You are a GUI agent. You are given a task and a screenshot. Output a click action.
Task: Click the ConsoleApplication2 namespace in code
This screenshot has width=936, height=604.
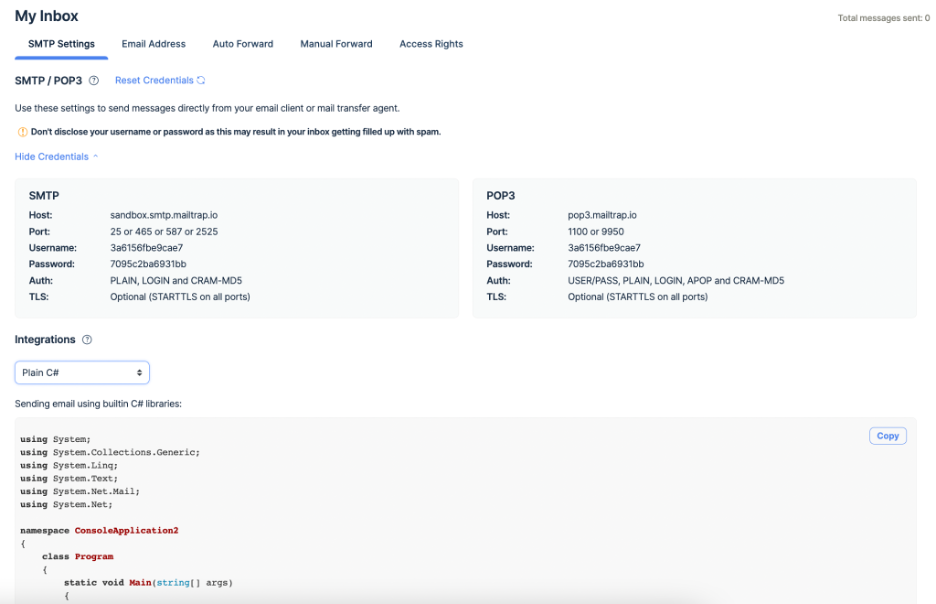pyautogui.click(x=127, y=531)
